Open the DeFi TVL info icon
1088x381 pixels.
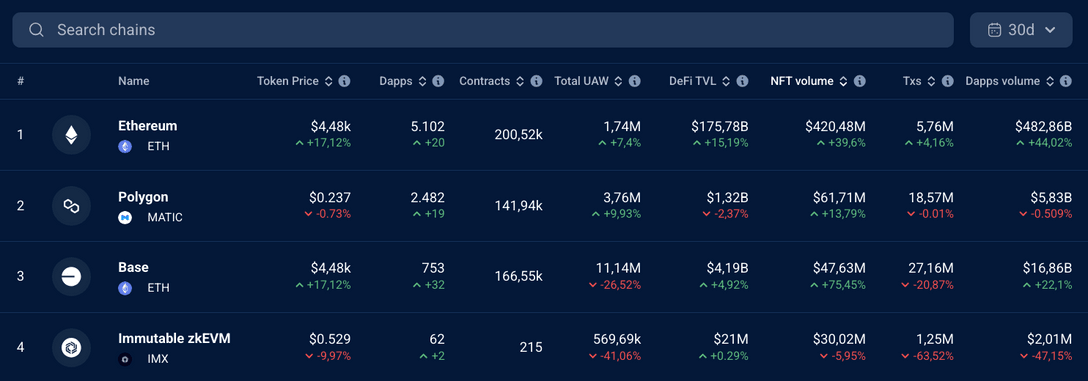pyautogui.click(x=742, y=81)
